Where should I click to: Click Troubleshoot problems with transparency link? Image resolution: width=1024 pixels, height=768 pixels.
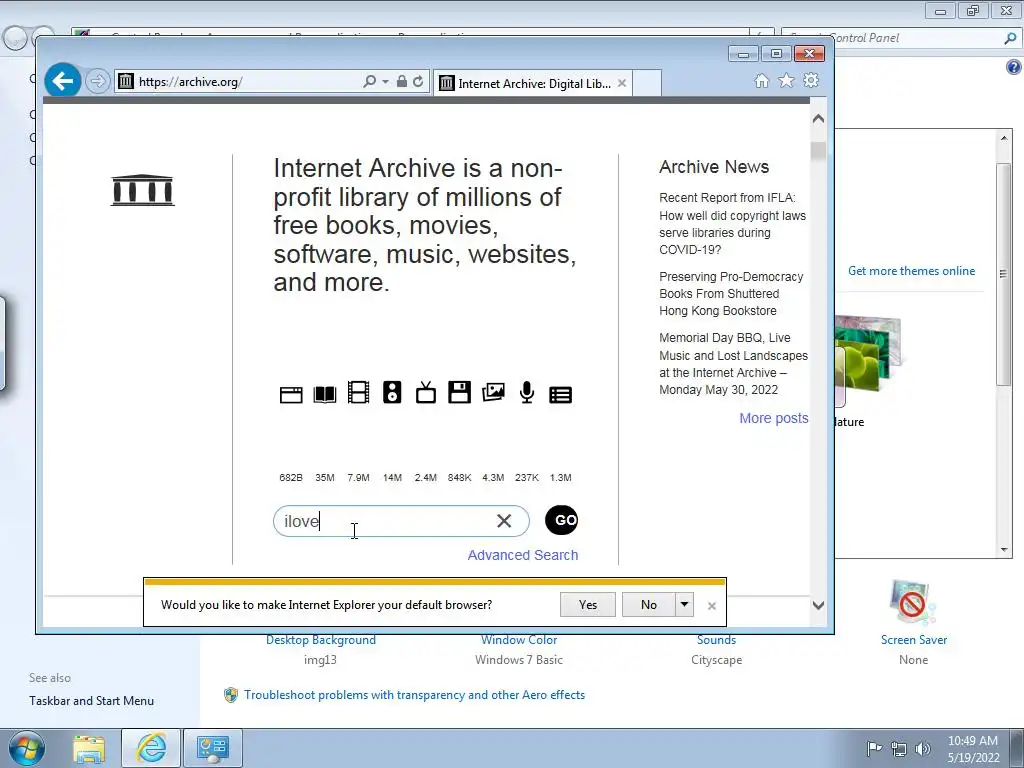coord(414,695)
